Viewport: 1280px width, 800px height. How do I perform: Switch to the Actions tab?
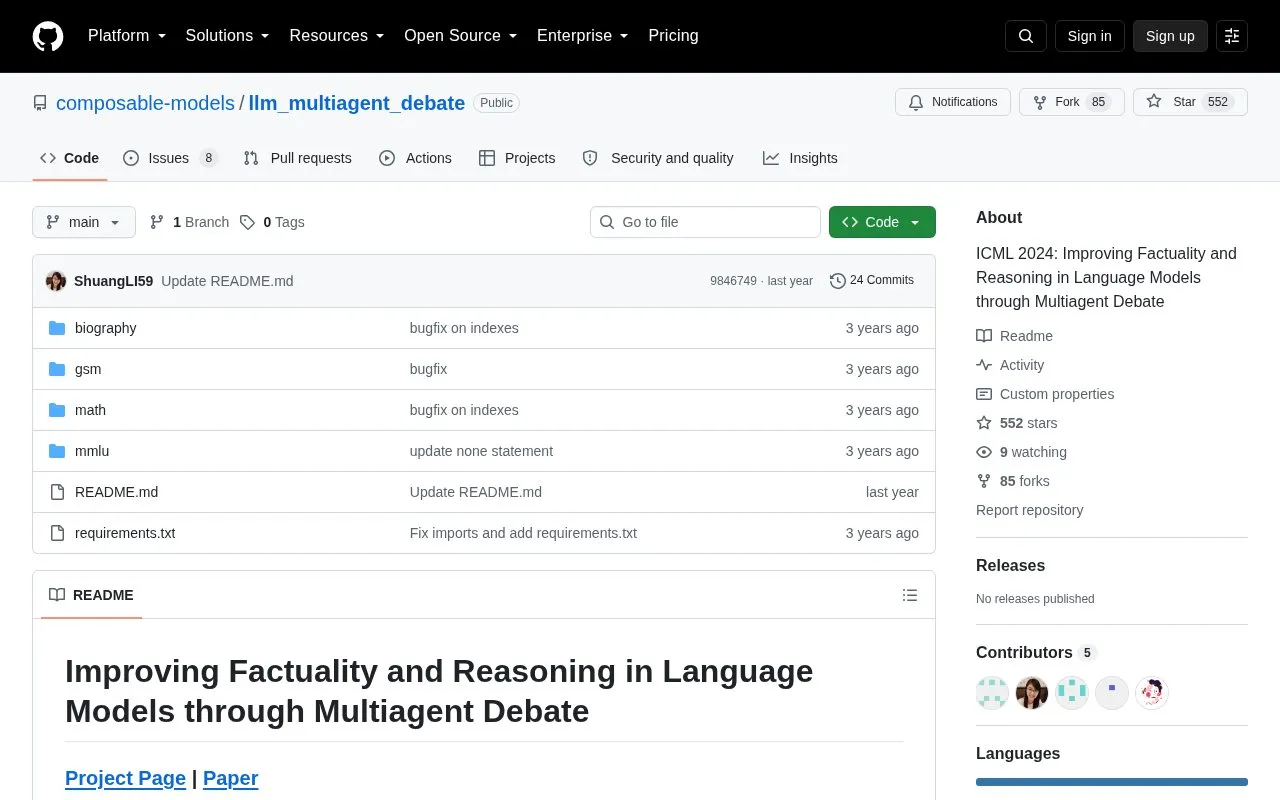coord(415,158)
